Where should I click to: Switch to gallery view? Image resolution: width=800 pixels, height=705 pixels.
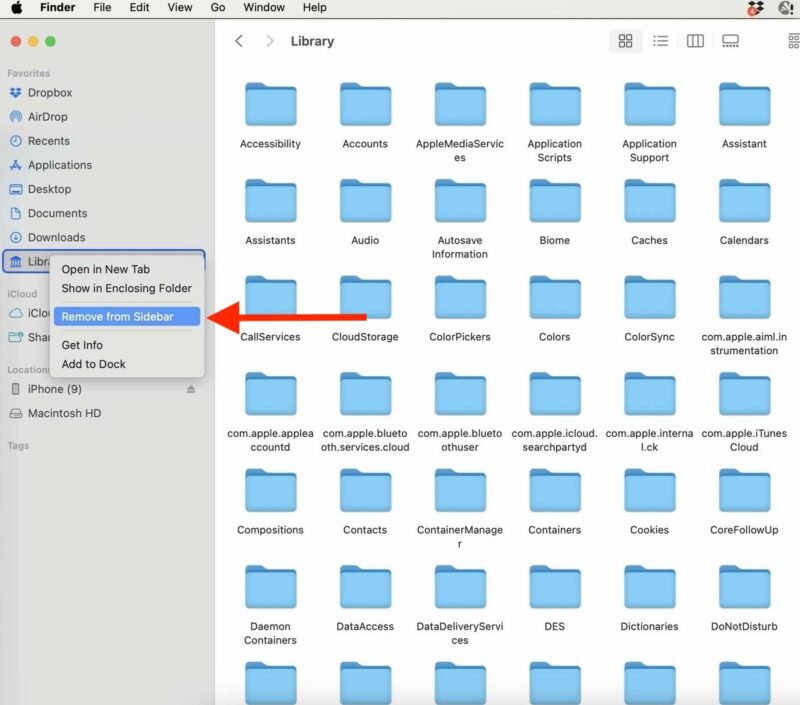click(730, 41)
